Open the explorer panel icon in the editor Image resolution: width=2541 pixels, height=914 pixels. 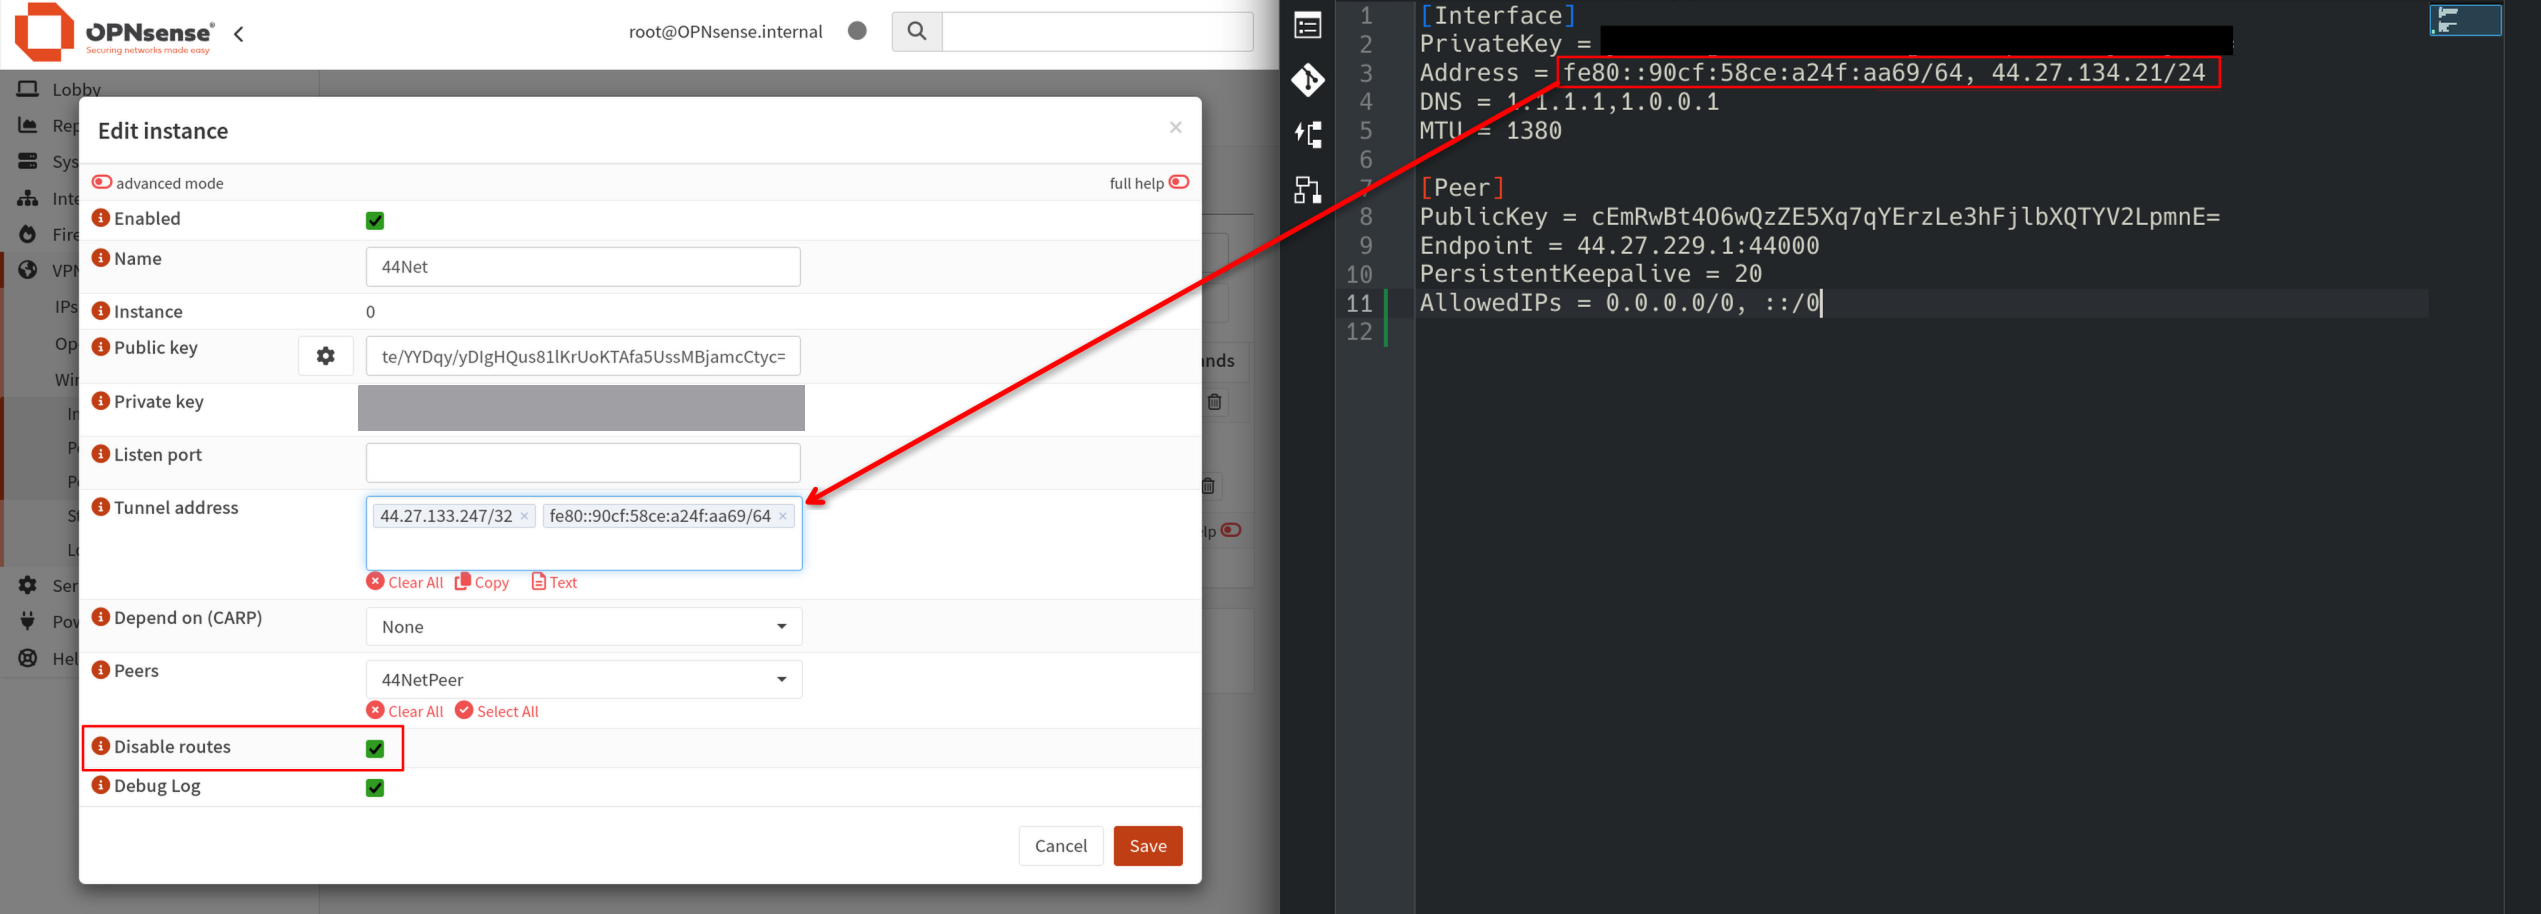coord(1307,25)
